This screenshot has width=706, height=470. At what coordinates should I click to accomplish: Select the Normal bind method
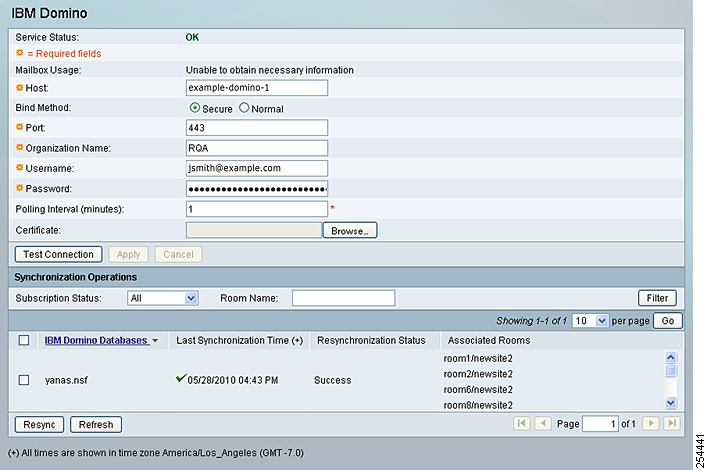[x=244, y=108]
